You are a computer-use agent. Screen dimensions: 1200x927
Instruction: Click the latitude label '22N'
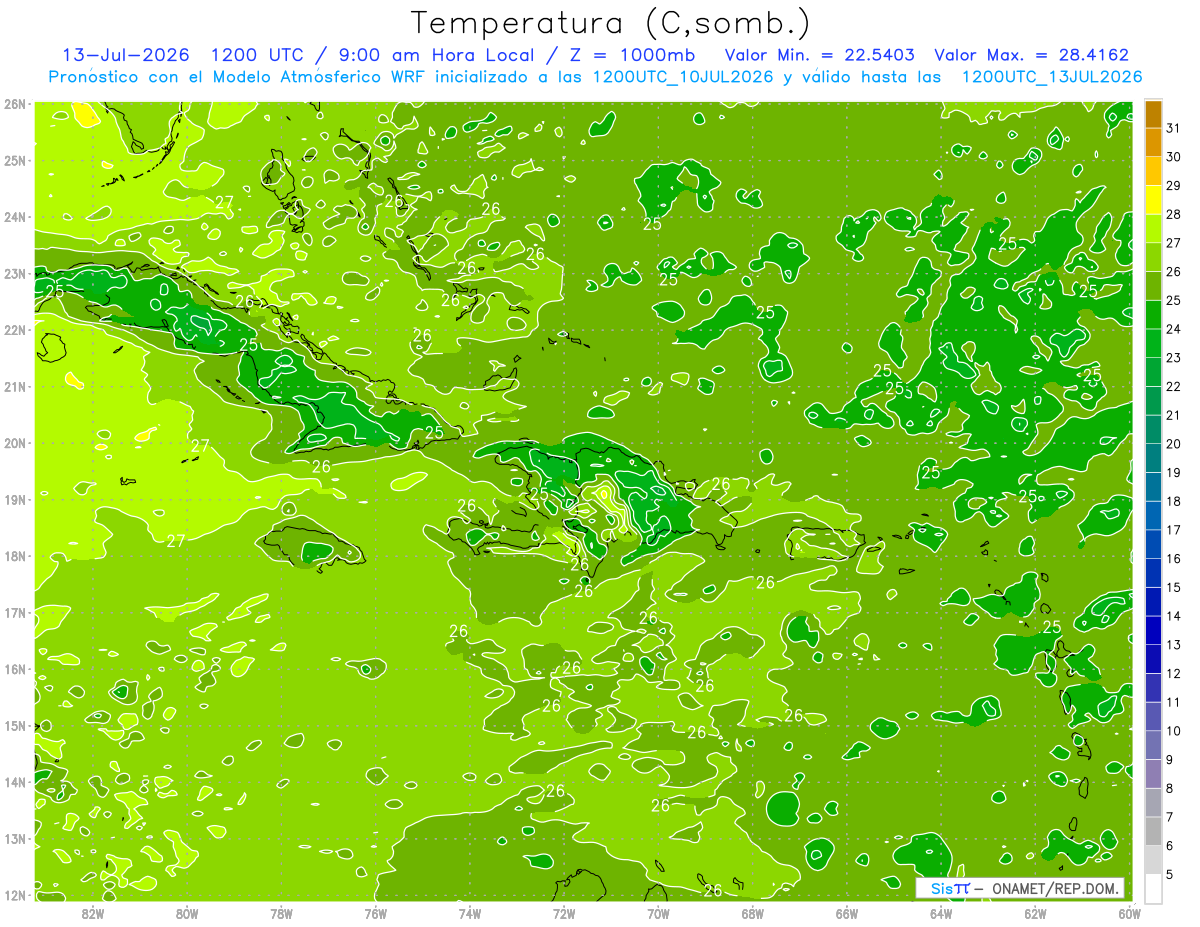[14, 330]
